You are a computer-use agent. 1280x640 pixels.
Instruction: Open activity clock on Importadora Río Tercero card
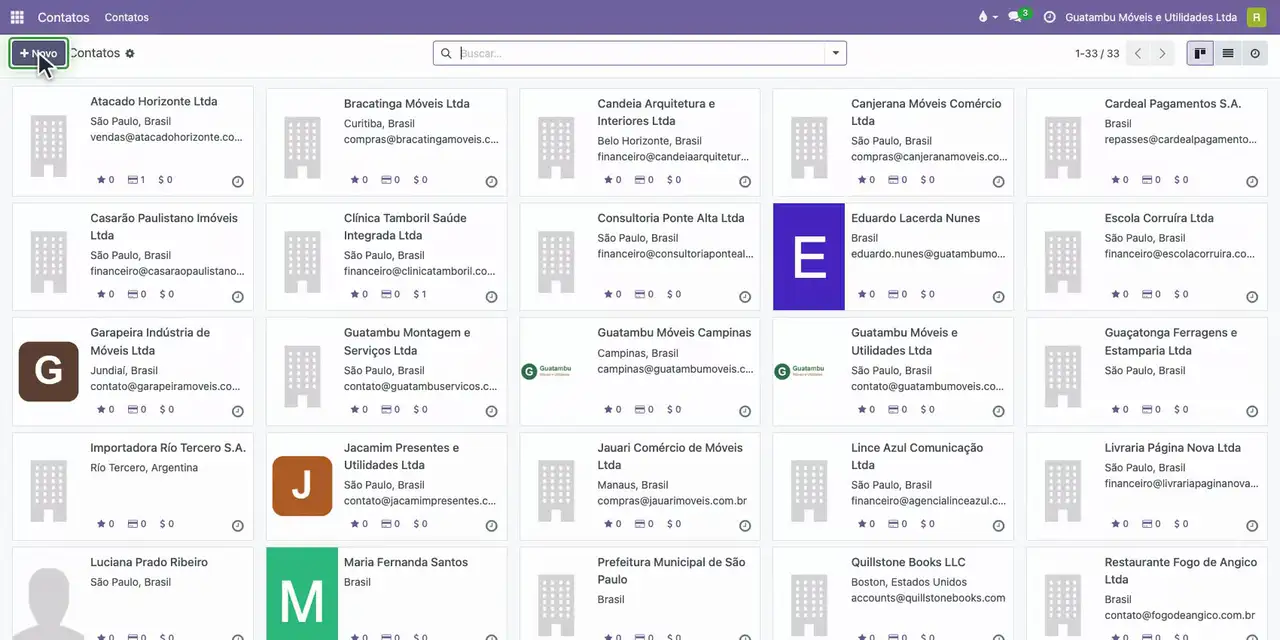coord(238,526)
